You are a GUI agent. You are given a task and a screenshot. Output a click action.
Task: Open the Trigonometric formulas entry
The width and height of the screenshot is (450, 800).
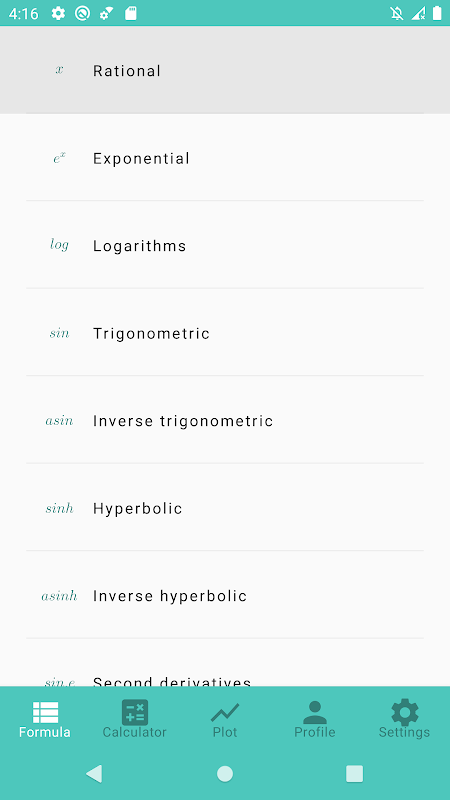[225, 333]
